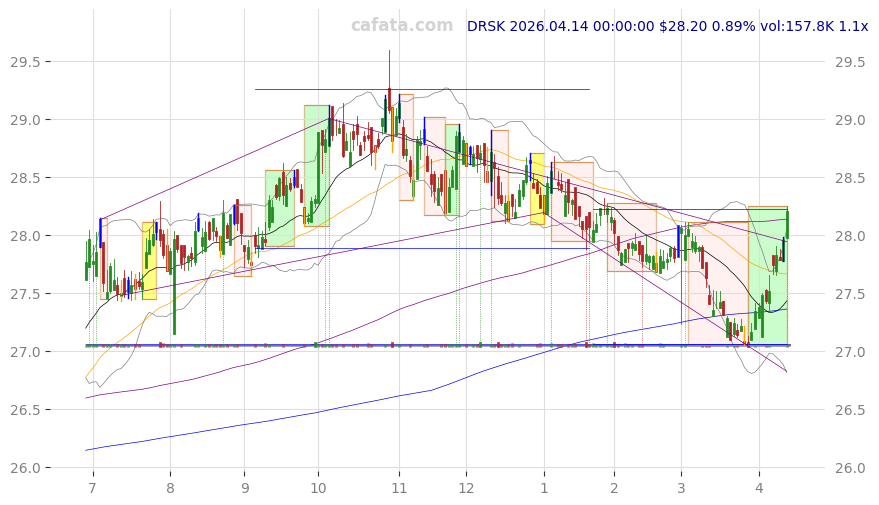Click the 29.5 label on left axis
This screenshot has width=879, height=505.
coord(30,62)
